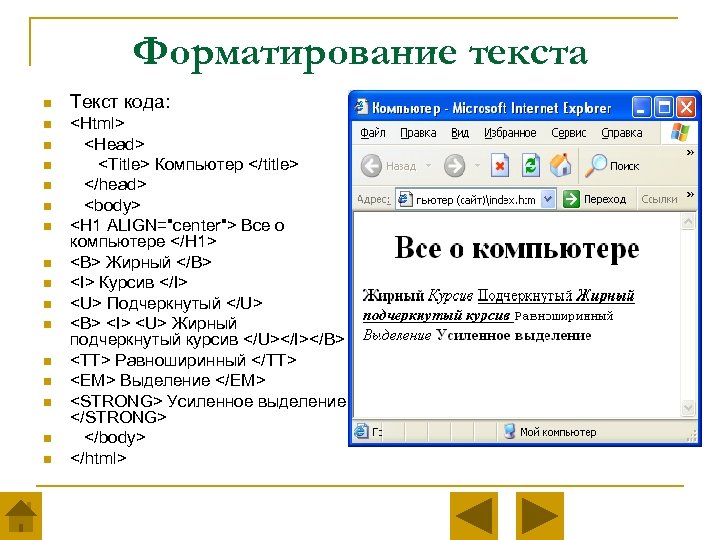Click the heading 'Все о компьютере'

click(517, 248)
